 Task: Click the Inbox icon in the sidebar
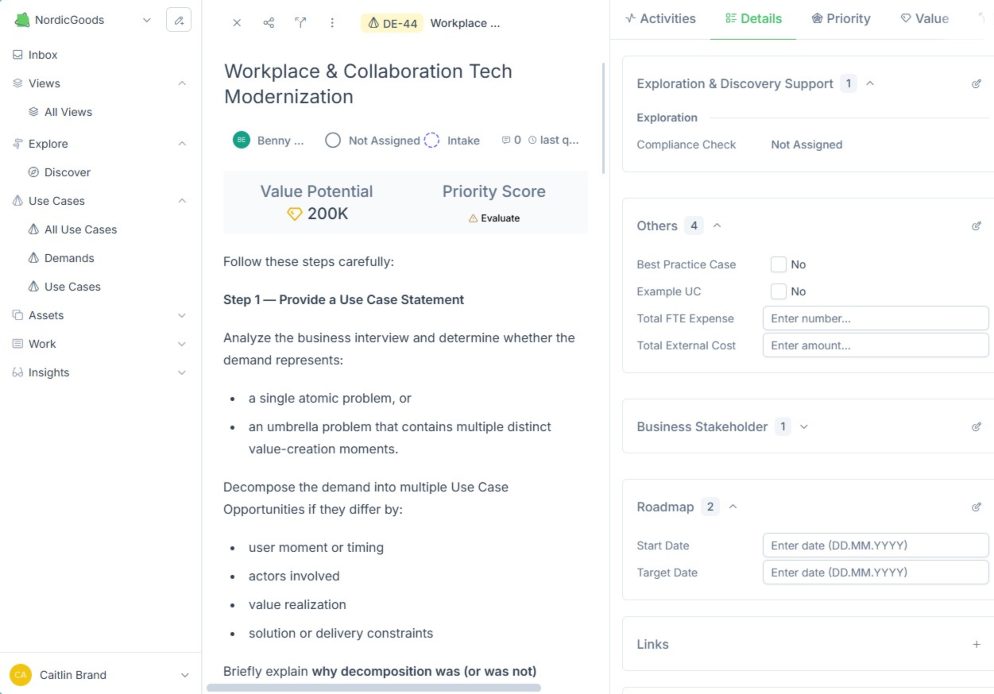pyautogui.click(x=18, y=55)
